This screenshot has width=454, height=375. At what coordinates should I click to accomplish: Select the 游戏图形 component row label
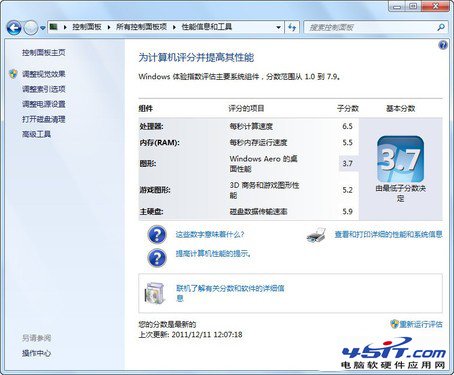tap(155, 190)
